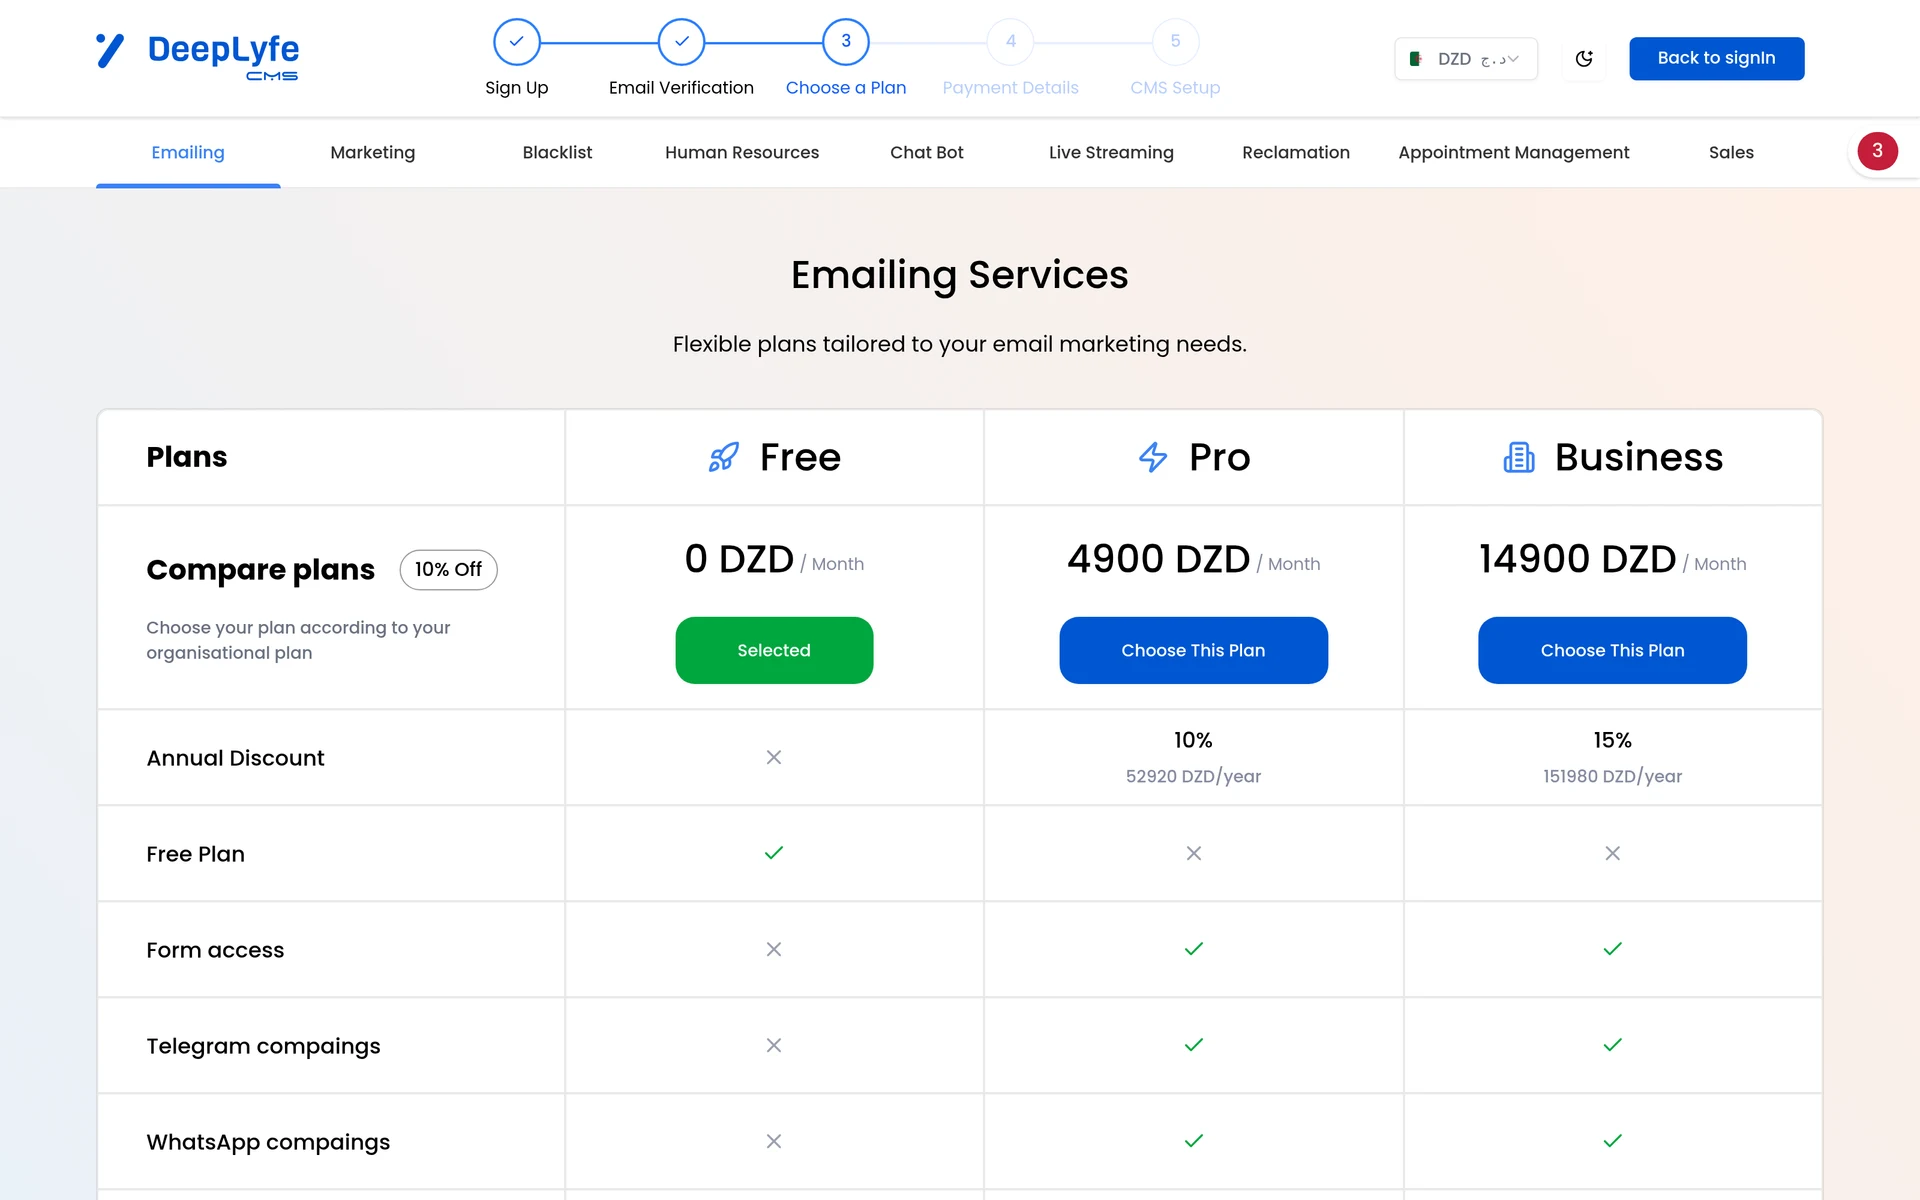Click the 151980 DZD/year text
Viewport: 1920px width, 1200px height.
tap(1612, 776)
